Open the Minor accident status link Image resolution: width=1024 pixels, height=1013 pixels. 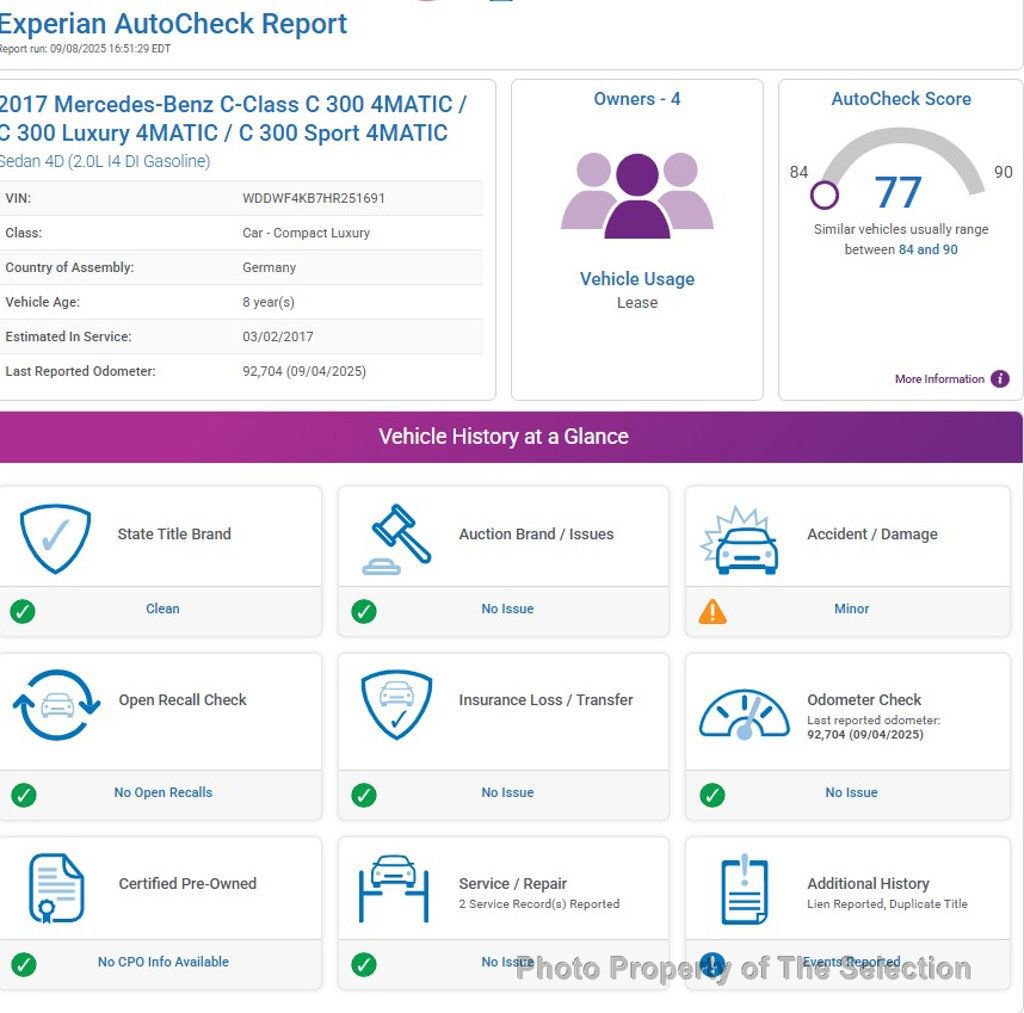pos(851,609)
